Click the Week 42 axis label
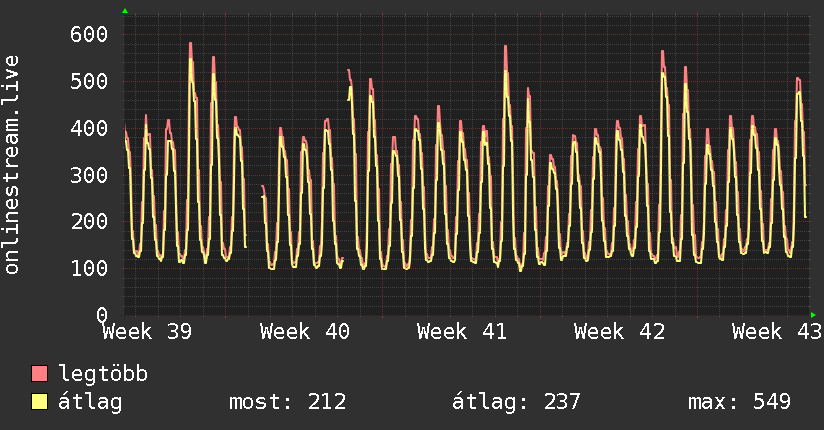This screenshot has width=824, height=430. tap(620, 332)
